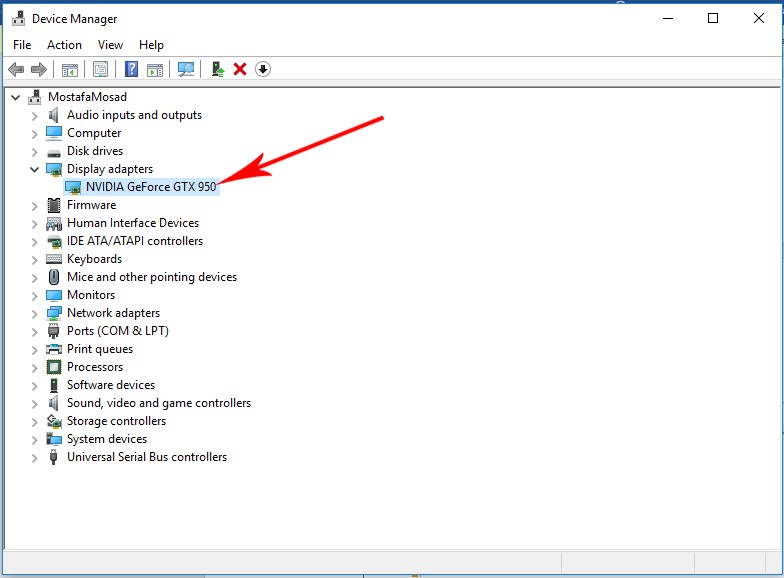Click the Universal Serial Bus controllers icon

click(54, 457)
